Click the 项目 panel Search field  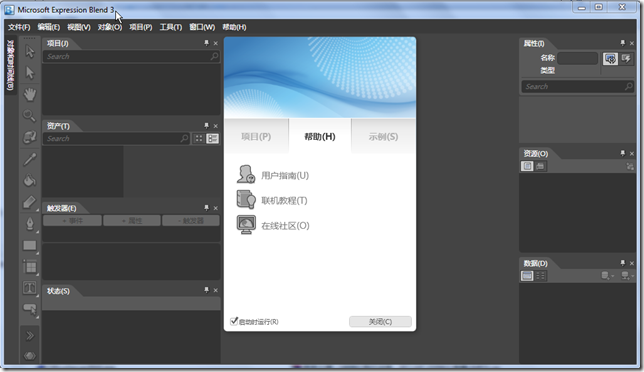[x=131, y=56]
